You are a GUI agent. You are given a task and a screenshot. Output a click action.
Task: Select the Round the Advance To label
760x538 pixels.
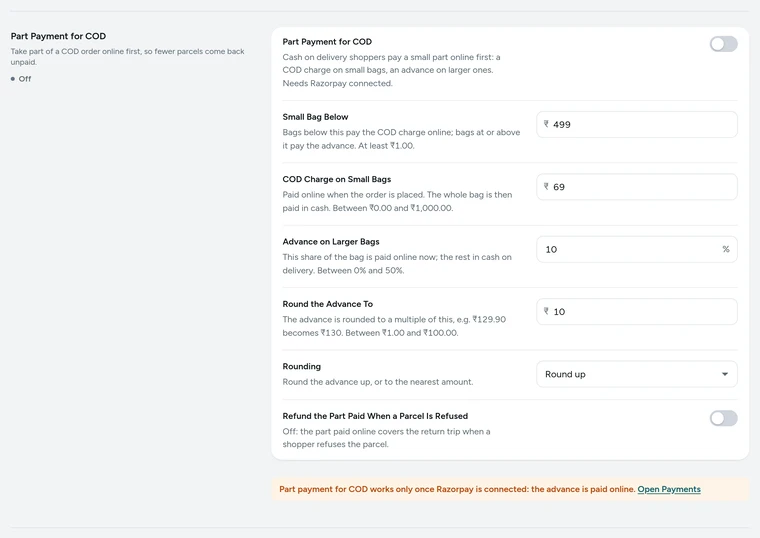[x=328, y=304]
